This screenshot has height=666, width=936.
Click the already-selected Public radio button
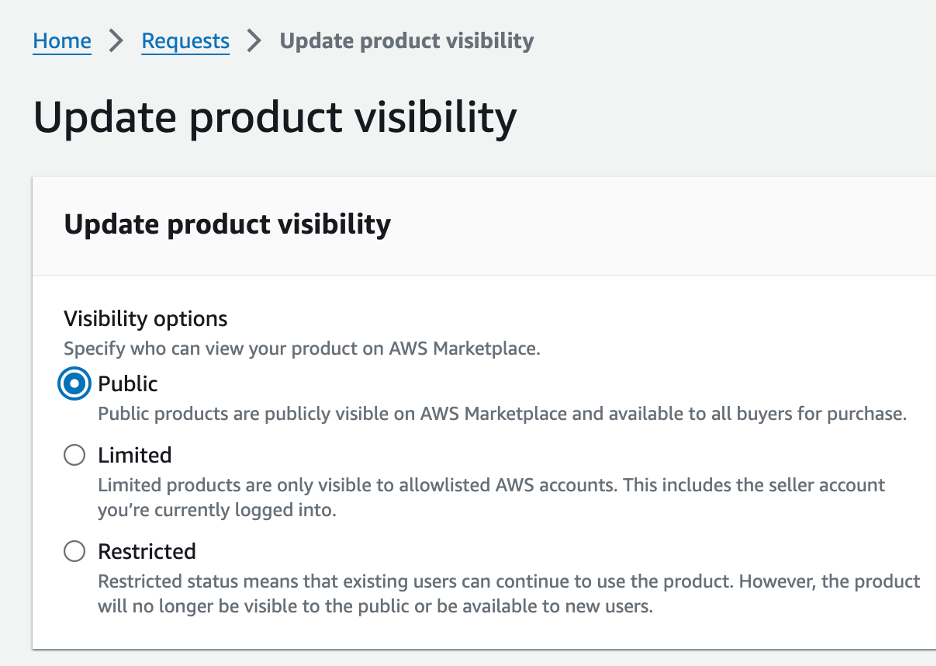[x=74, y=383]
